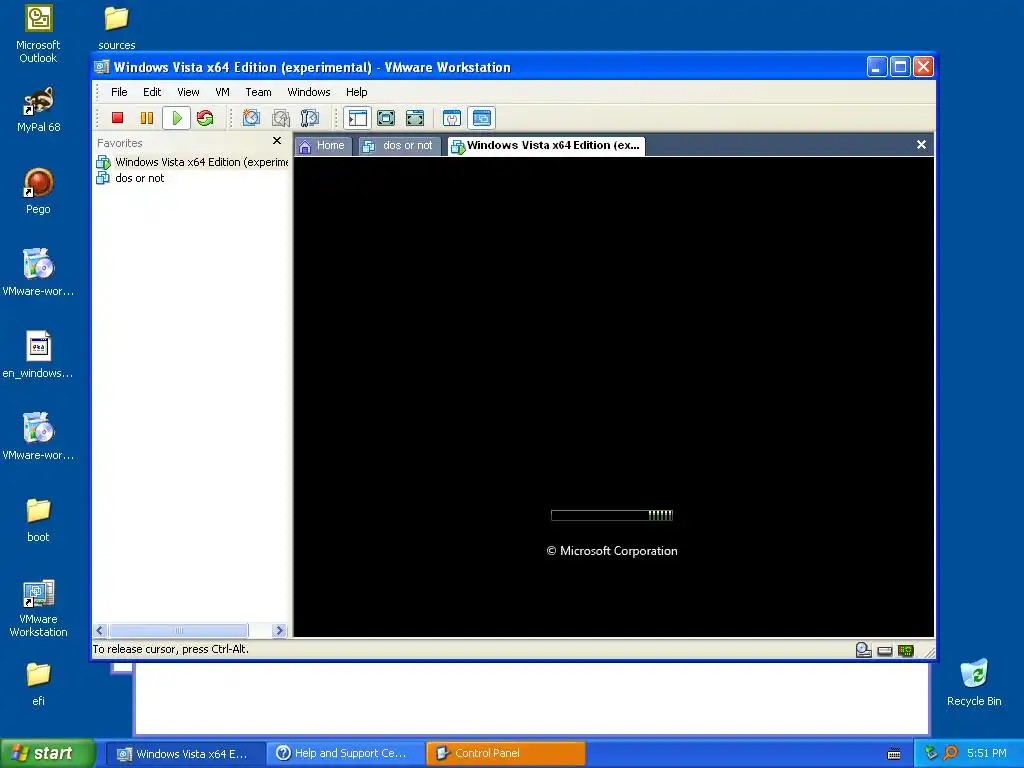Select the sources folder on desktop
The height and width of the screenshot is (768, 1024).
(x=116, y=28)
